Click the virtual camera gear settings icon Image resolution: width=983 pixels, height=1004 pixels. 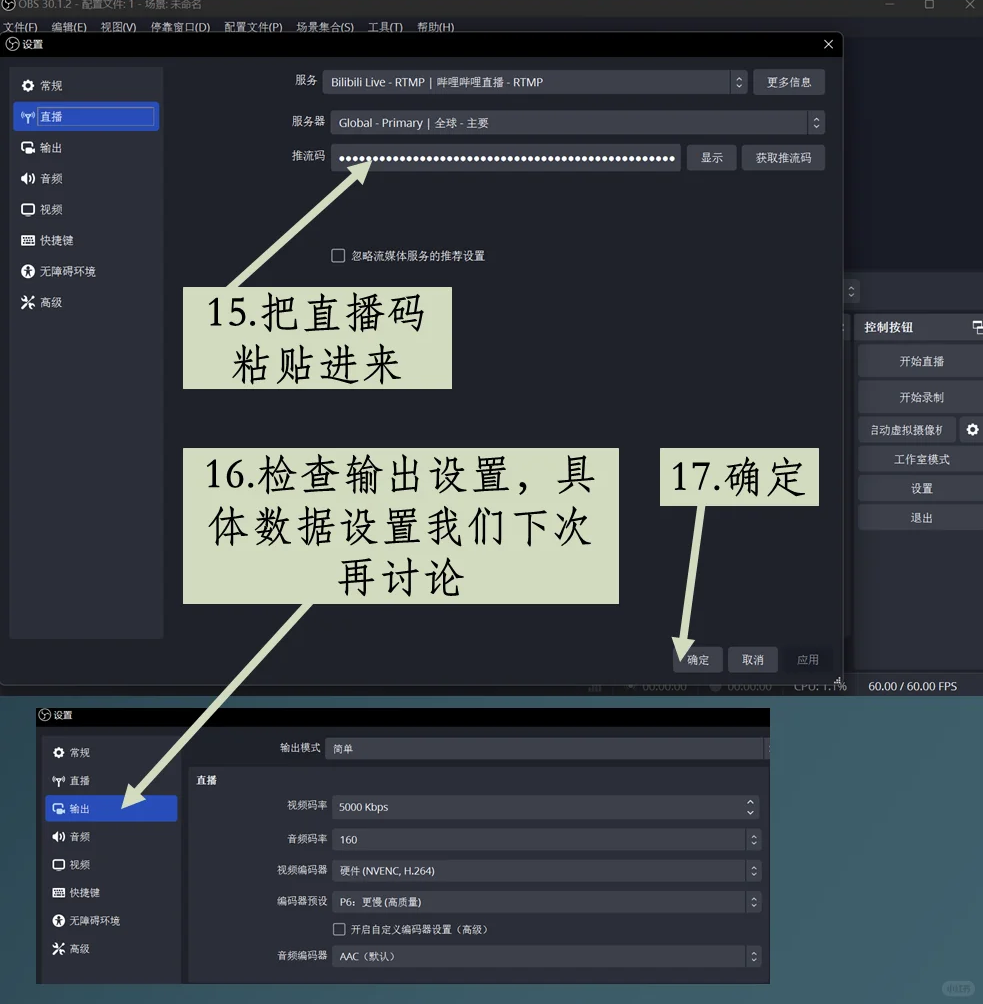(972, 430)
